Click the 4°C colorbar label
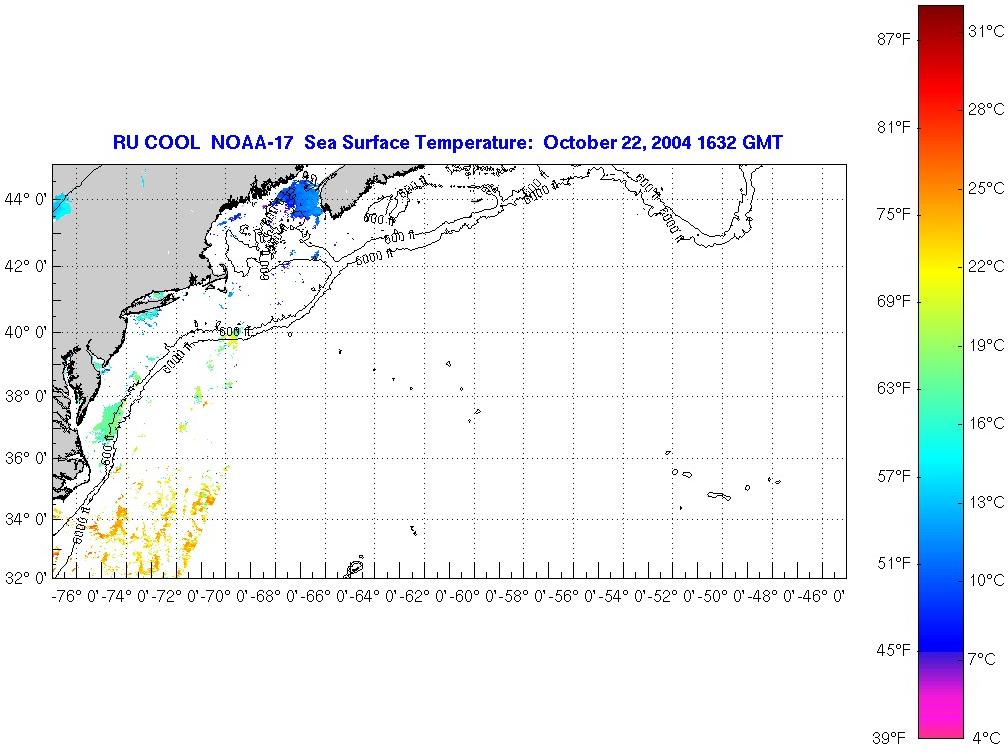 (x=986, y=737)
